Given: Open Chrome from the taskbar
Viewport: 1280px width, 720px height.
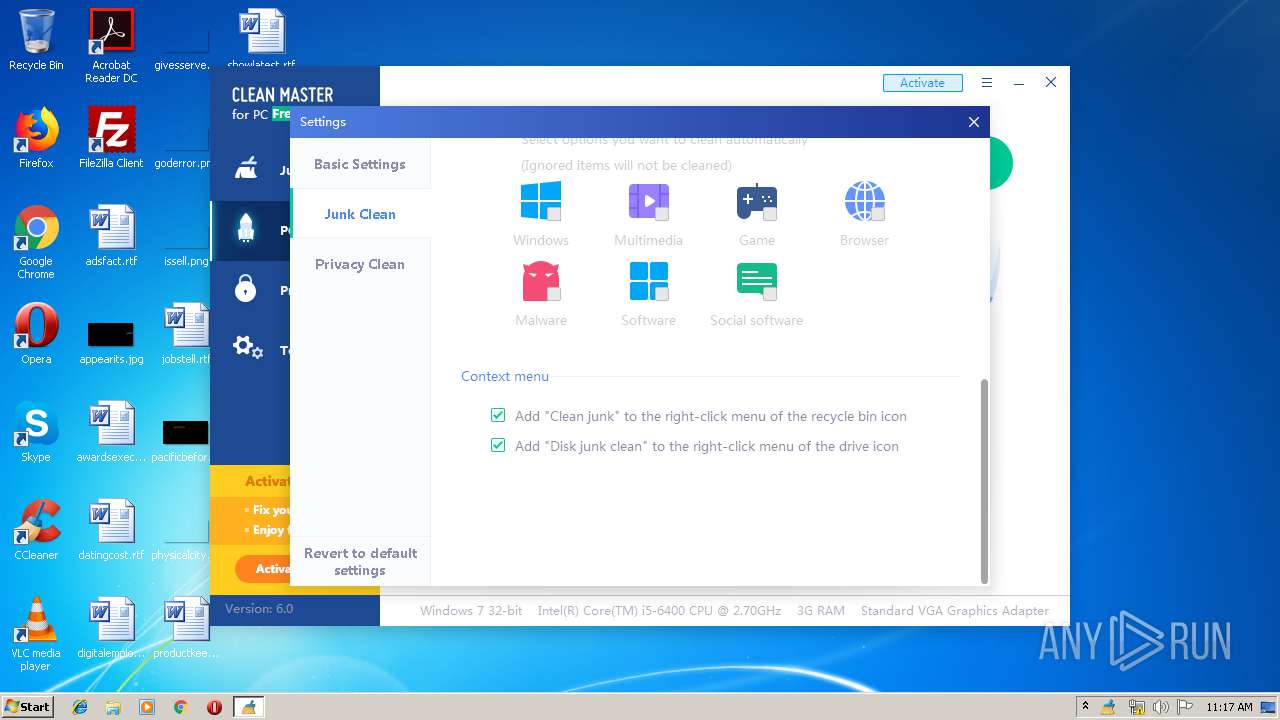Looking at the screenshot, I should [180, 707].
